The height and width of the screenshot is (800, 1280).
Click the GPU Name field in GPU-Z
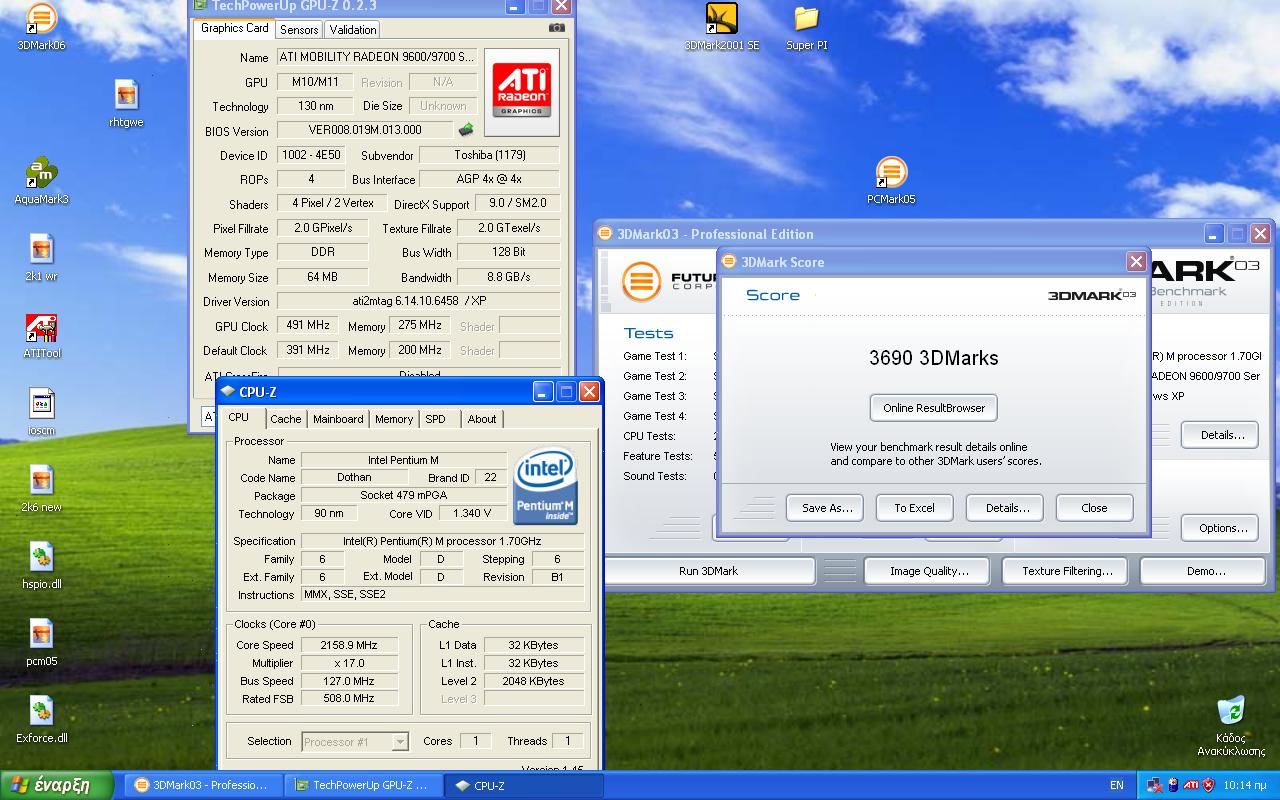(x=377, y=57)
